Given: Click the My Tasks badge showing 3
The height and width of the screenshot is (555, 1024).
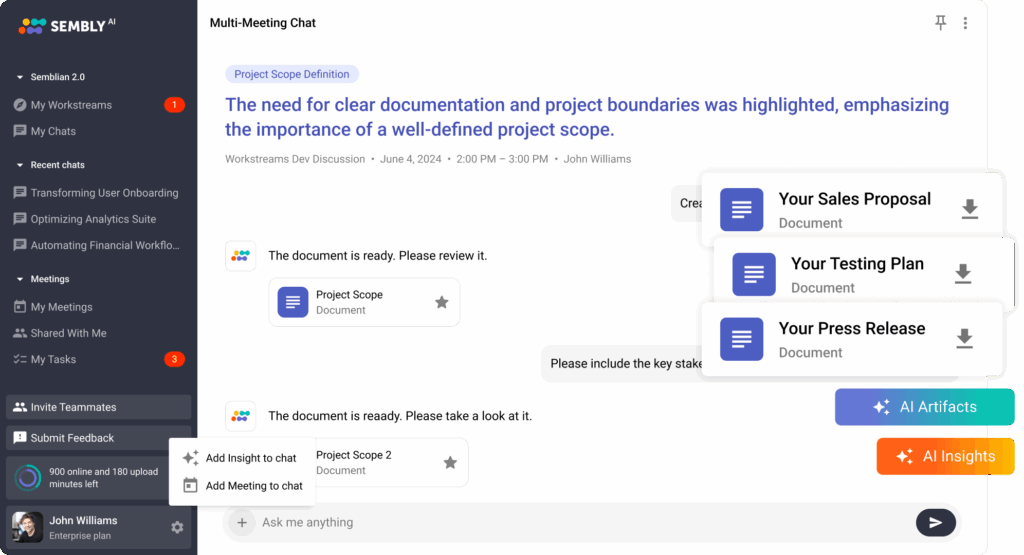Looking at the screenshot, I should pyautogui.click(x=174, y=359).
